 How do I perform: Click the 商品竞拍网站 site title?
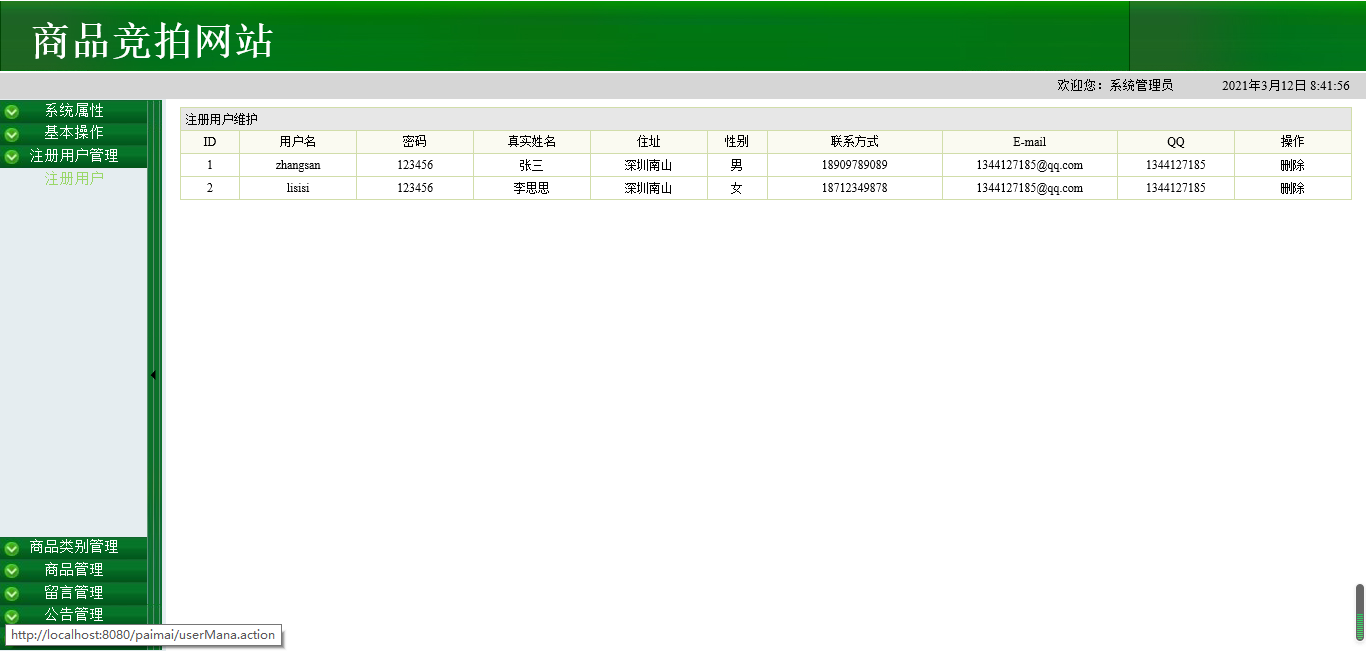pos(153,42)
